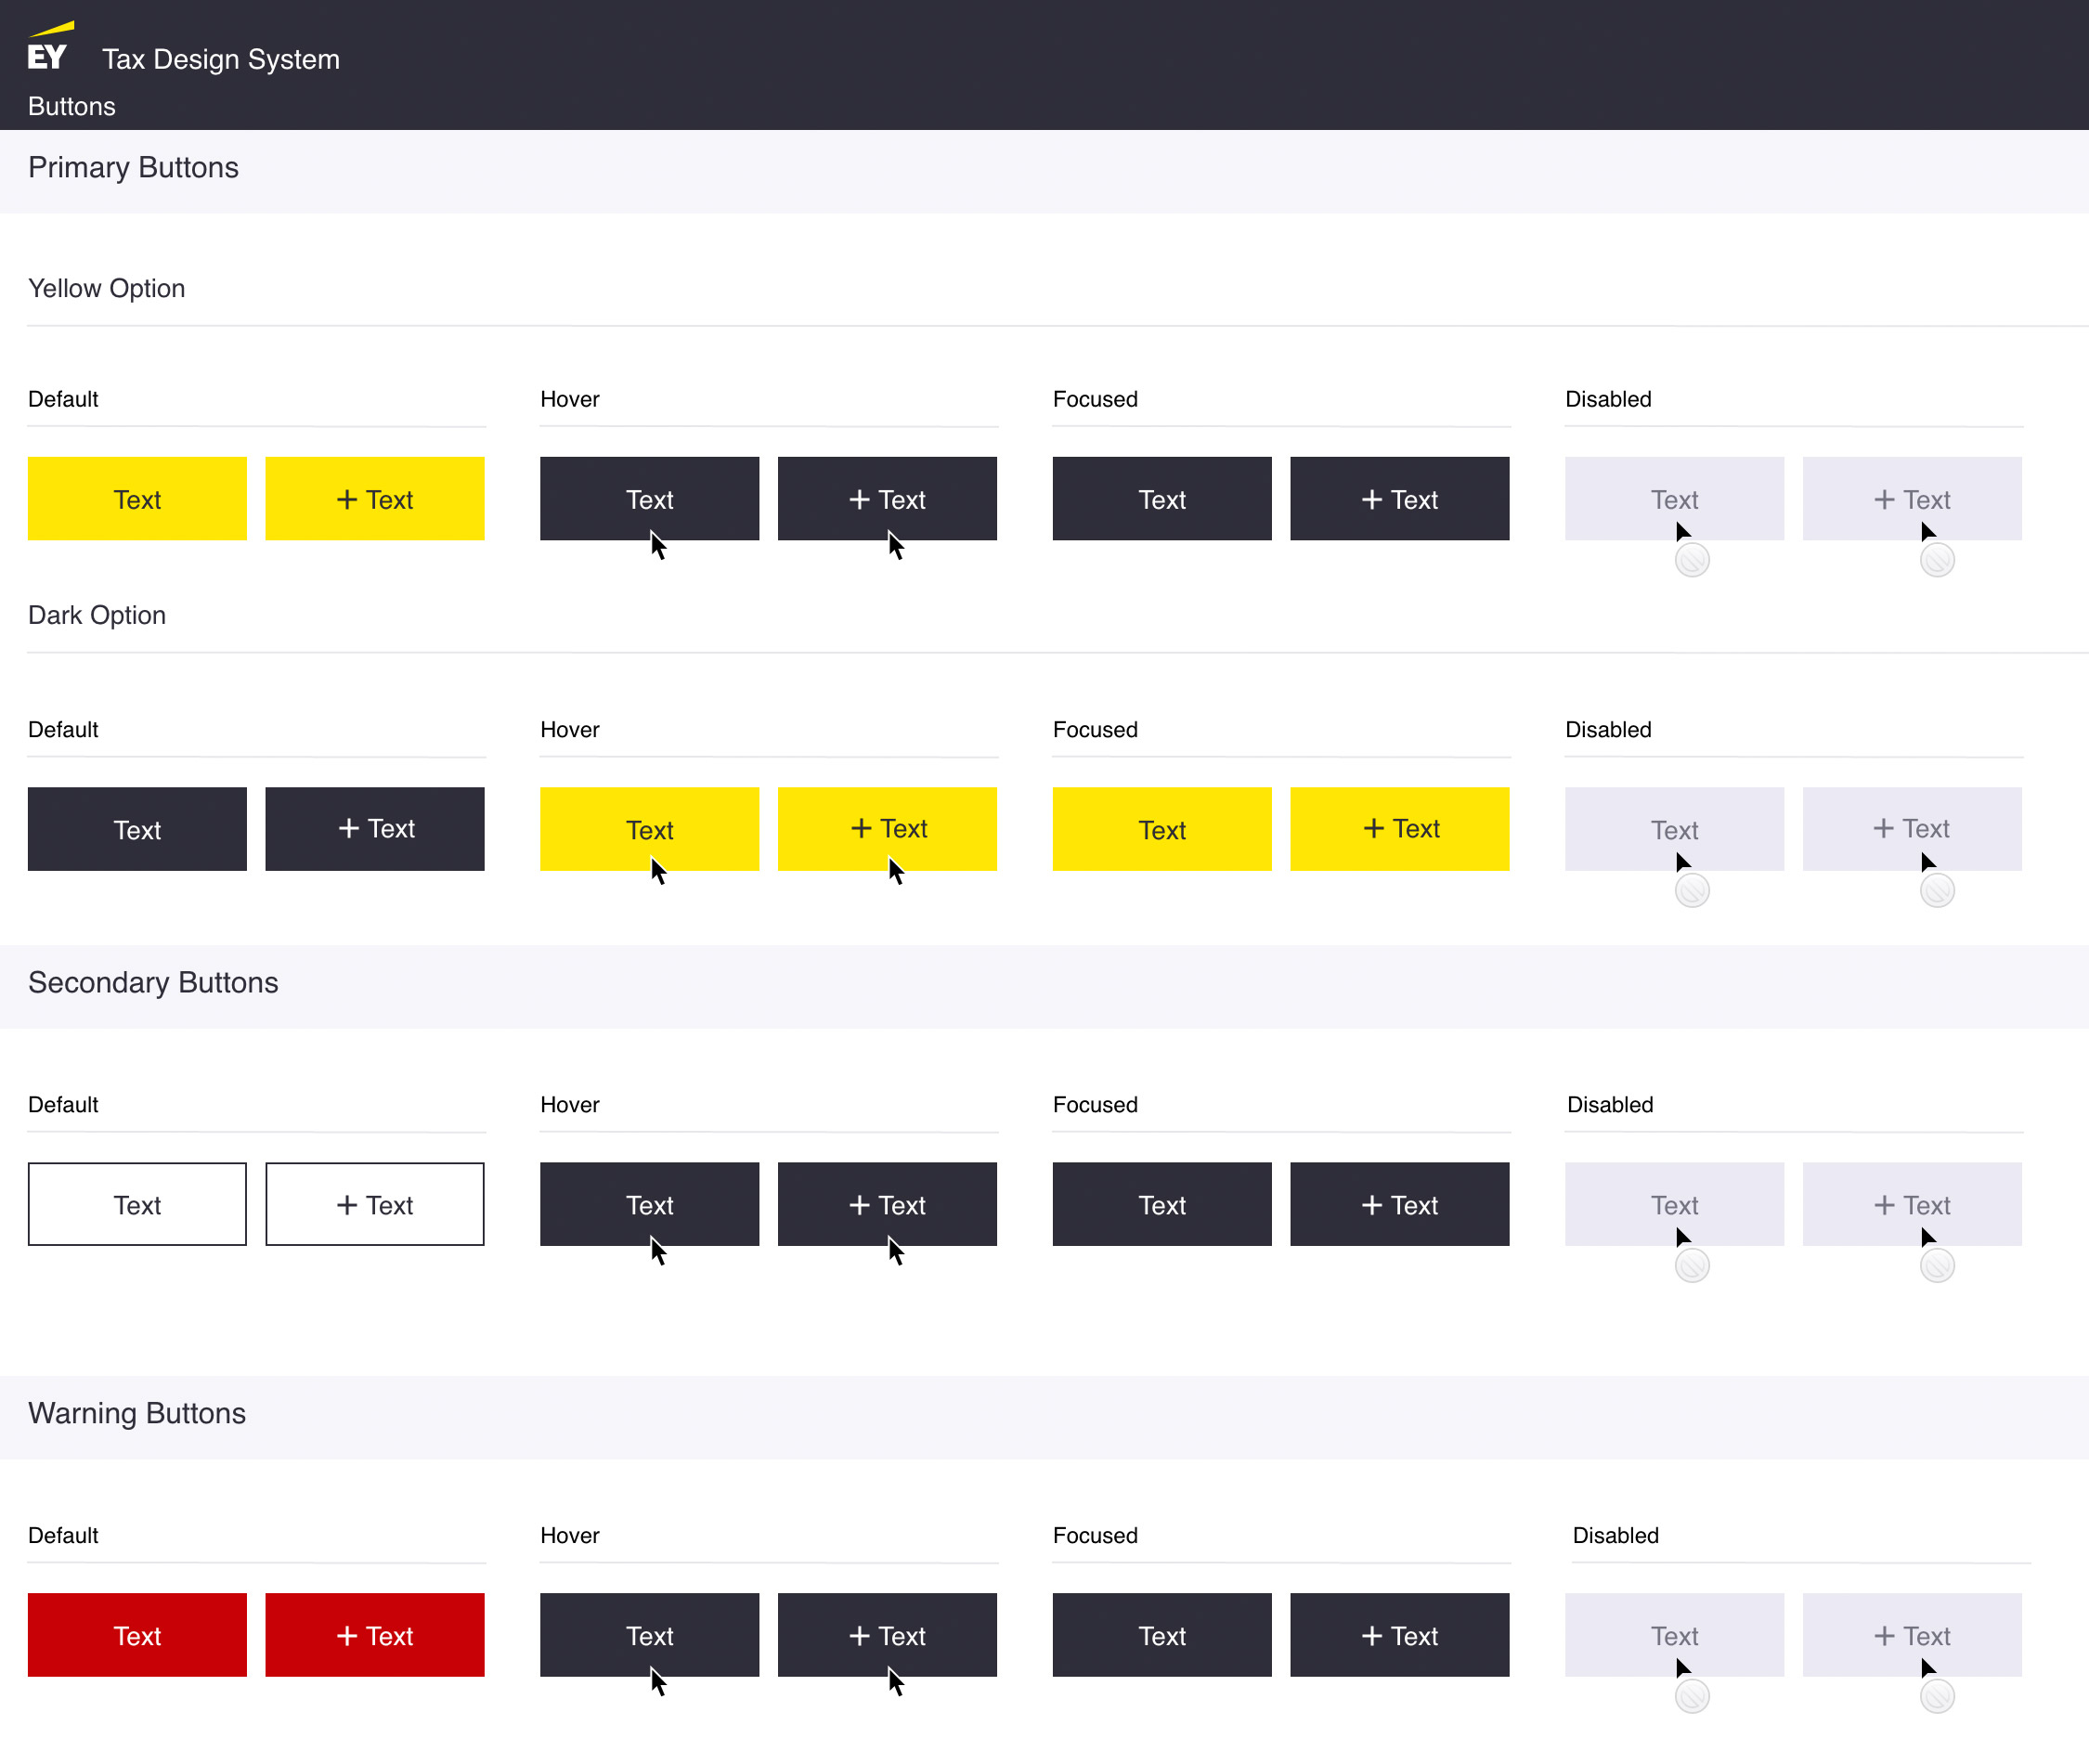Screen dimensions: 2089x1764
Task: Click the plus icon on secondary outlined button
Action: (348, 1204)
